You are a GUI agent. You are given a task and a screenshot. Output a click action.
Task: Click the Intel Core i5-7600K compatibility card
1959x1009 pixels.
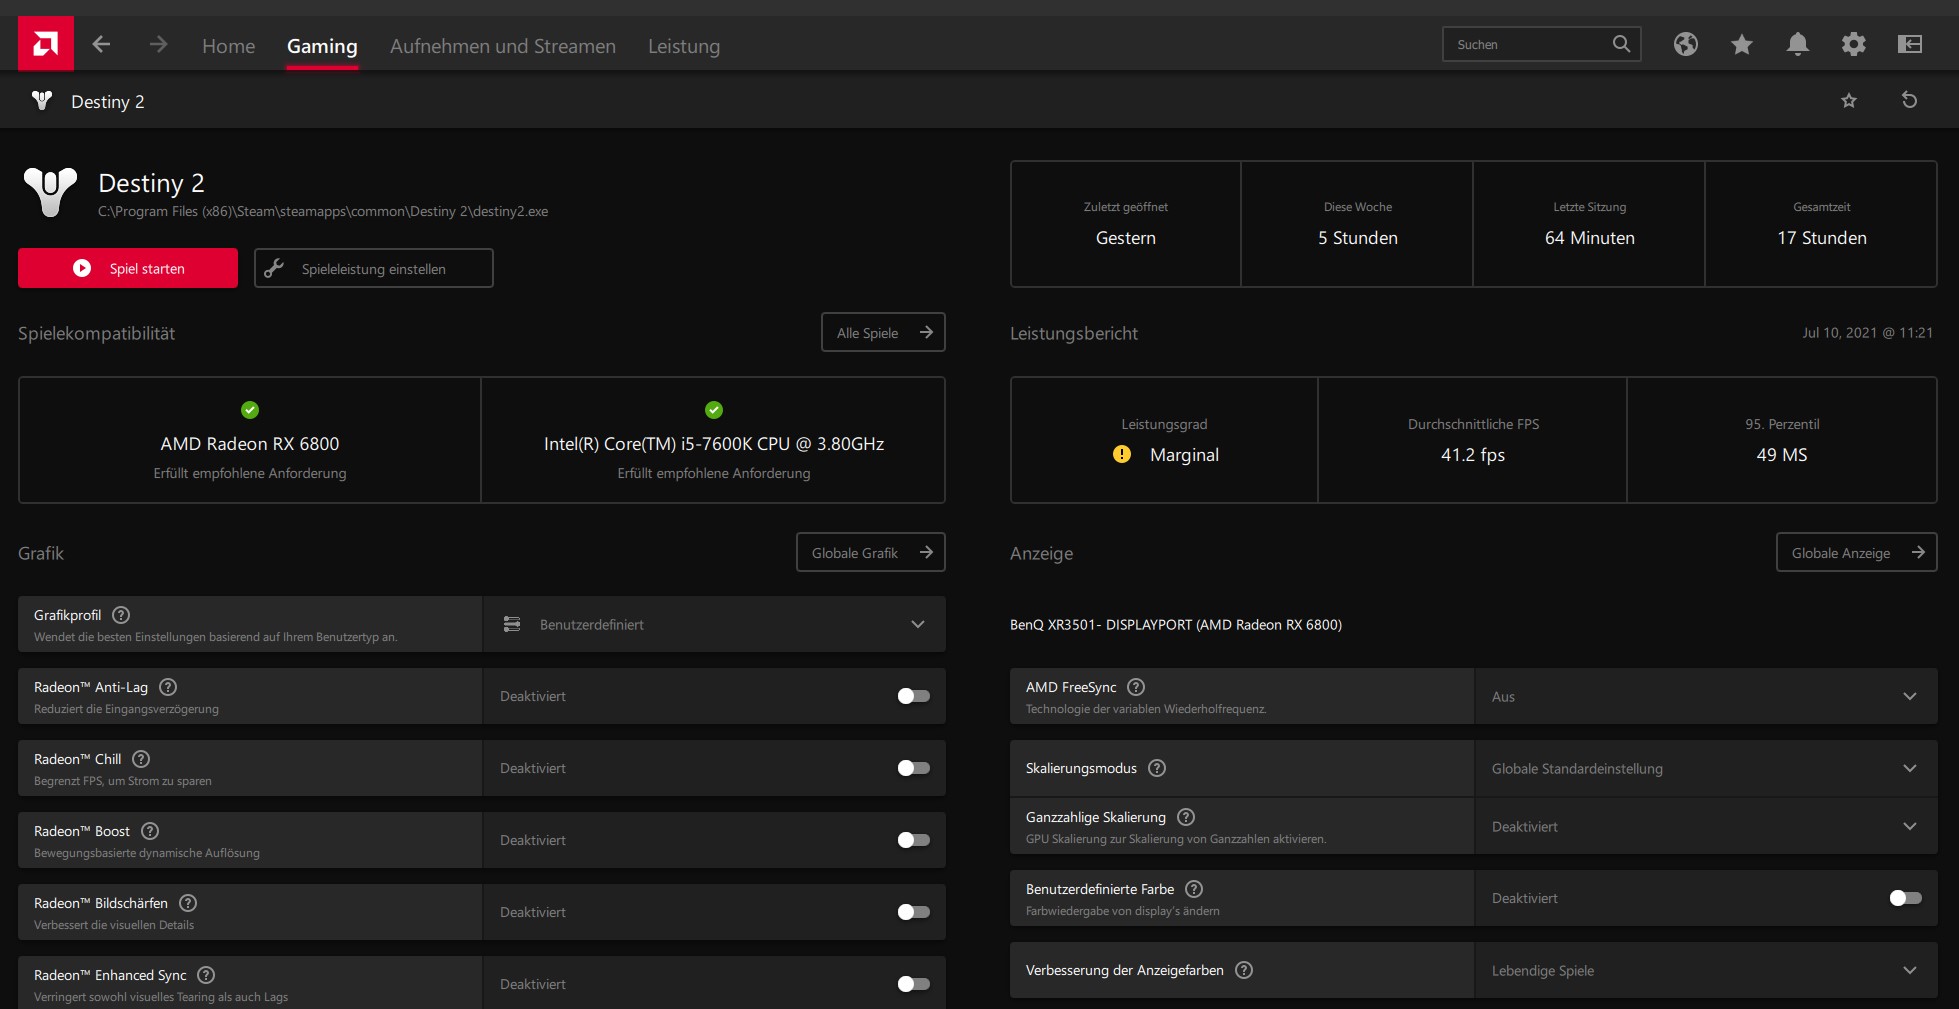tap(714, 440)
